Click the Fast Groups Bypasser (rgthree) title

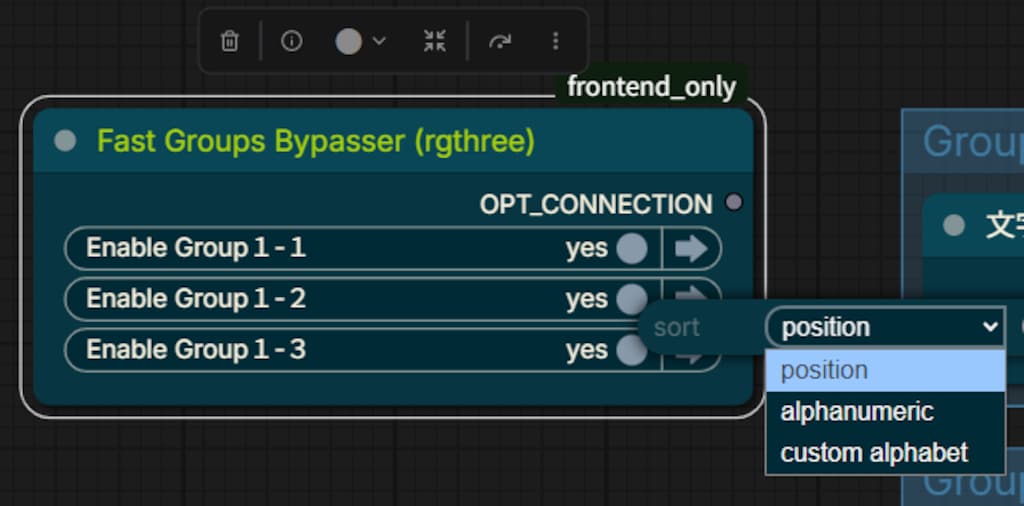point(316,141)
